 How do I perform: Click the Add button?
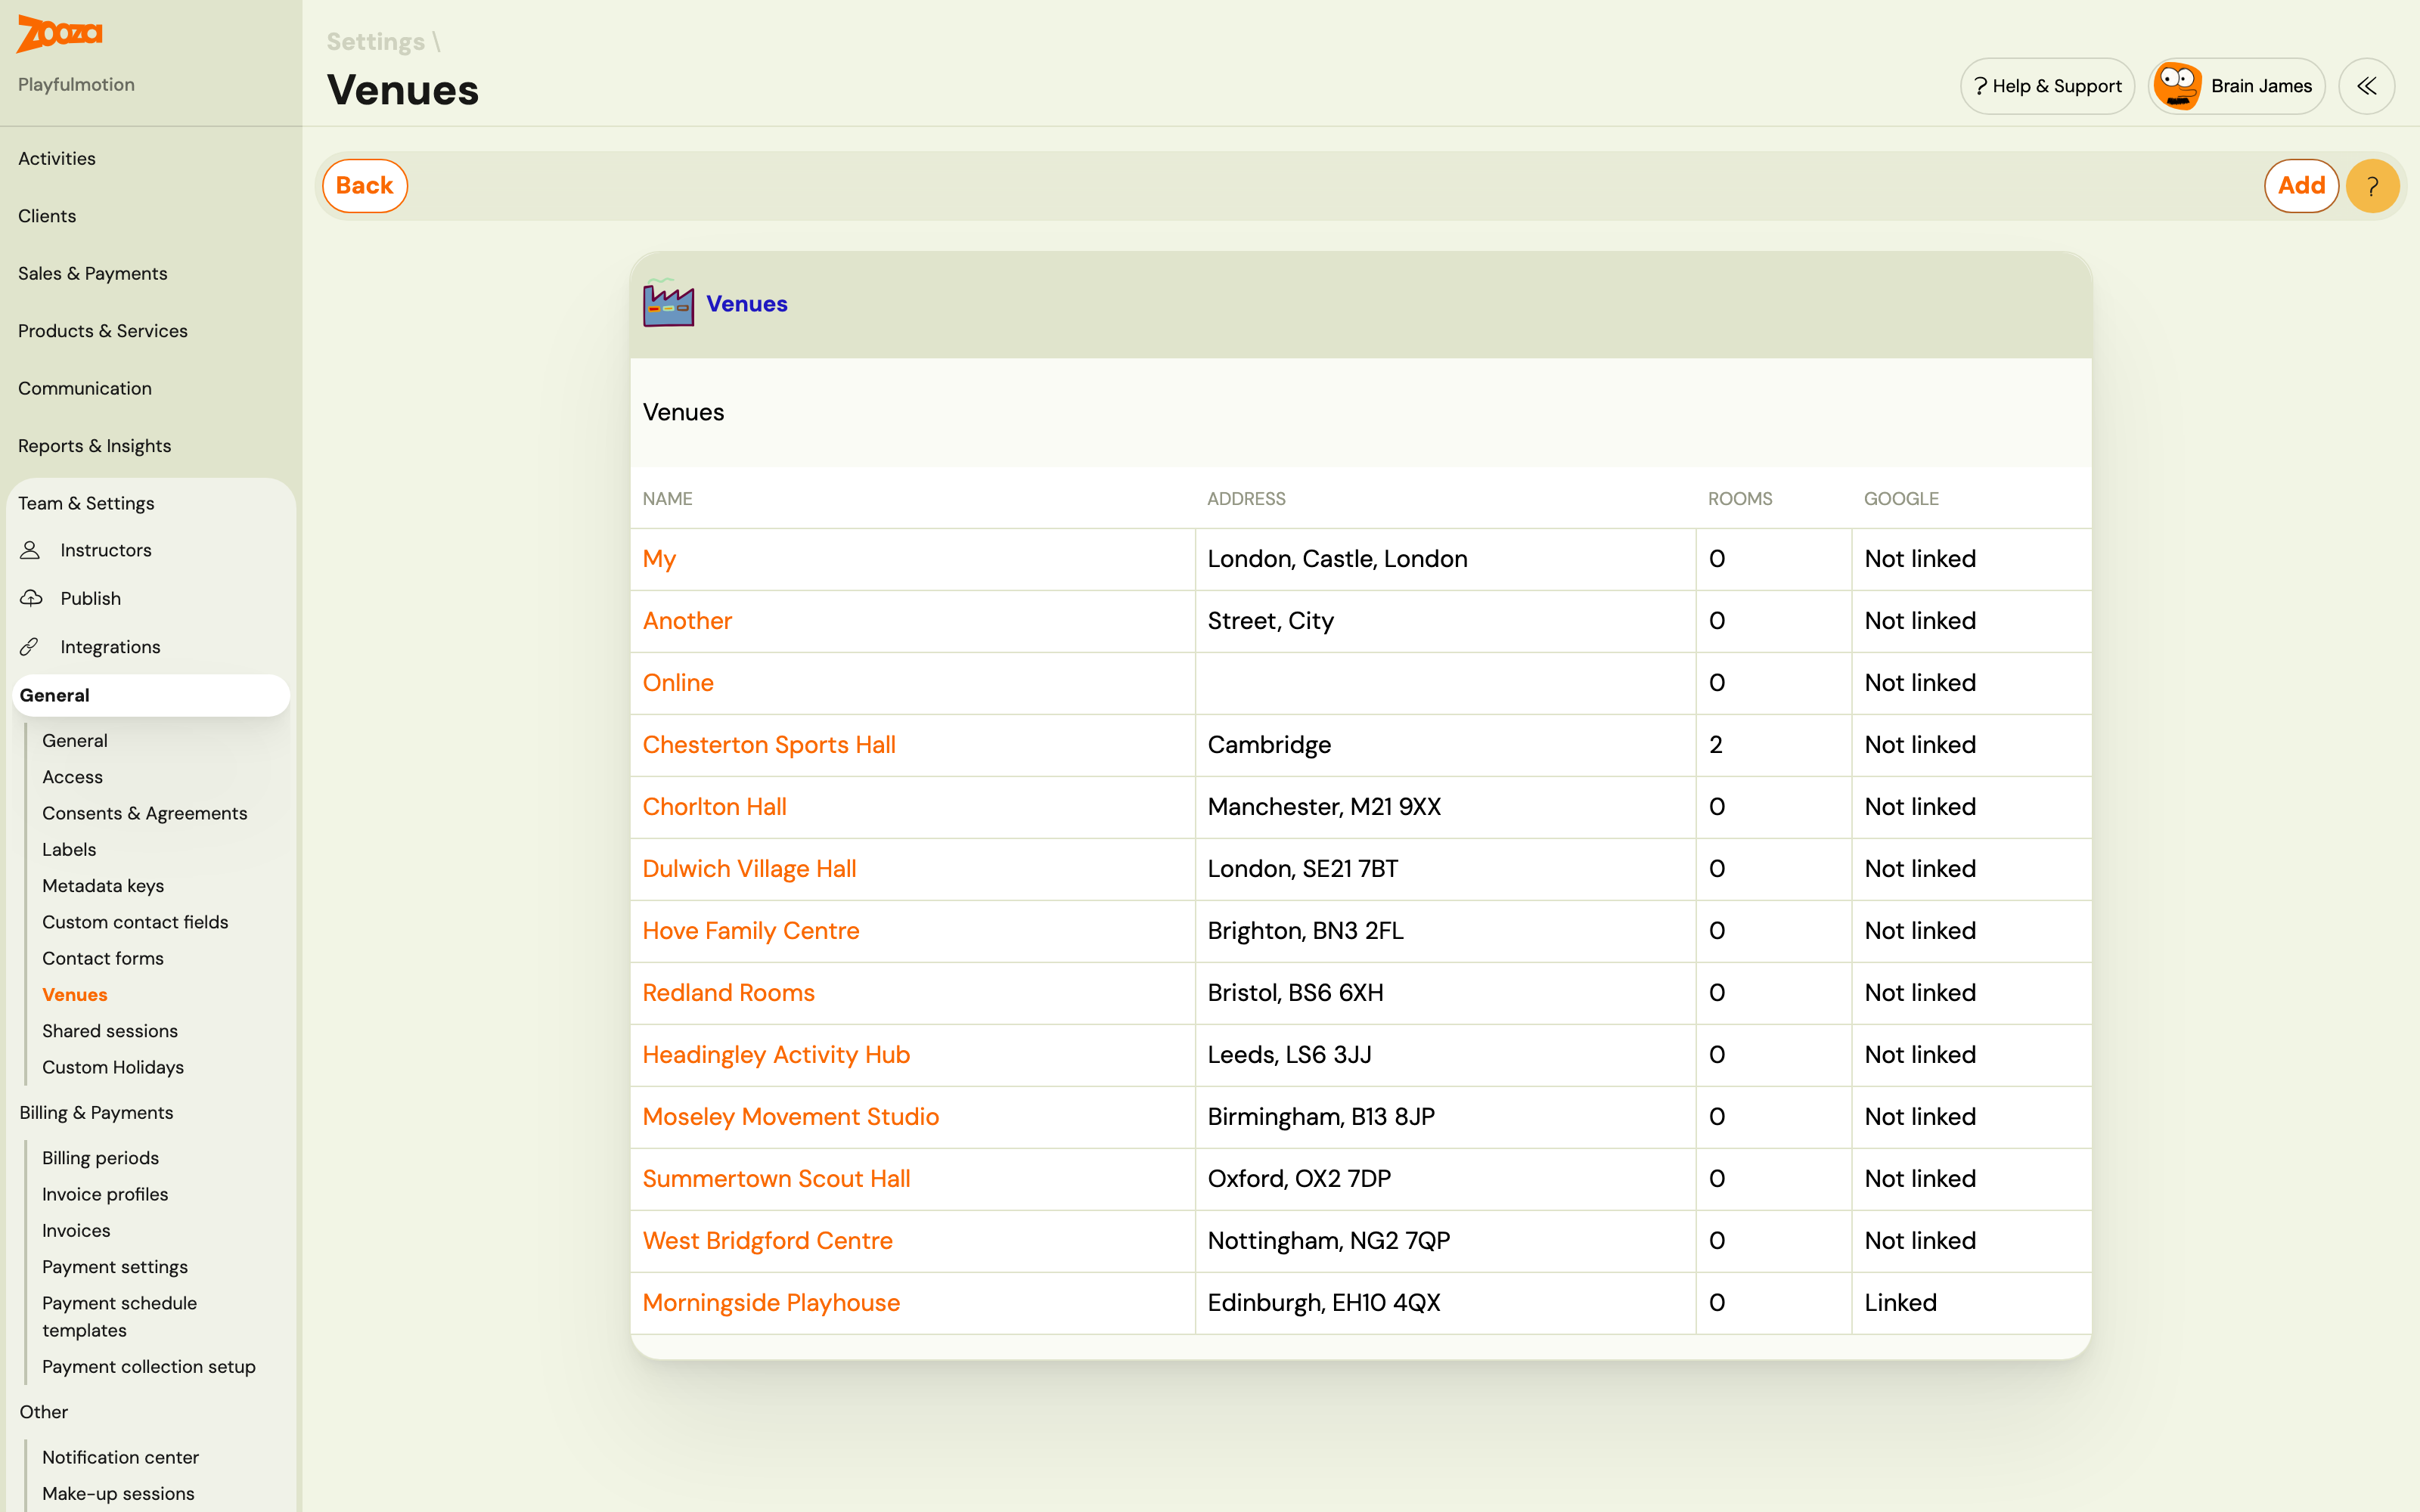coord(2301,186)
